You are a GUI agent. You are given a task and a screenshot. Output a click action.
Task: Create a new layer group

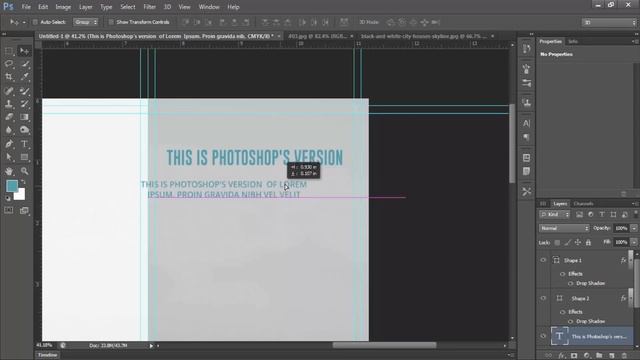click(x=599, y=356)
